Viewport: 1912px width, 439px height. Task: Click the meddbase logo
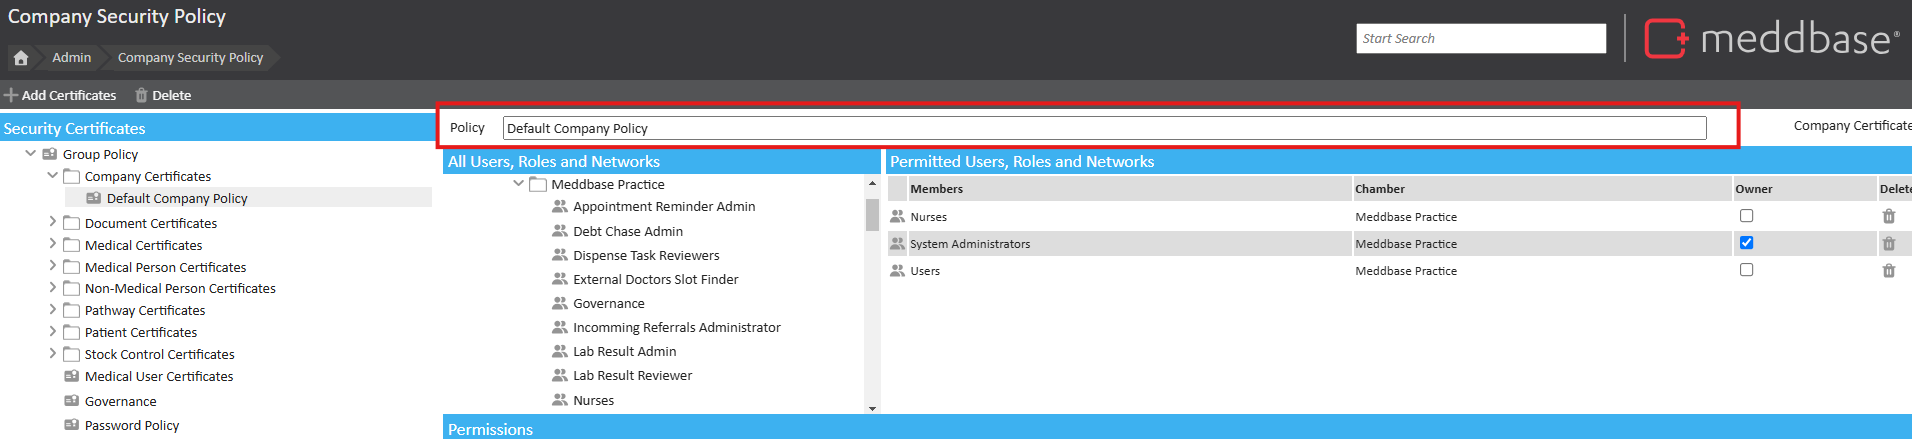tap(1772, 39)
